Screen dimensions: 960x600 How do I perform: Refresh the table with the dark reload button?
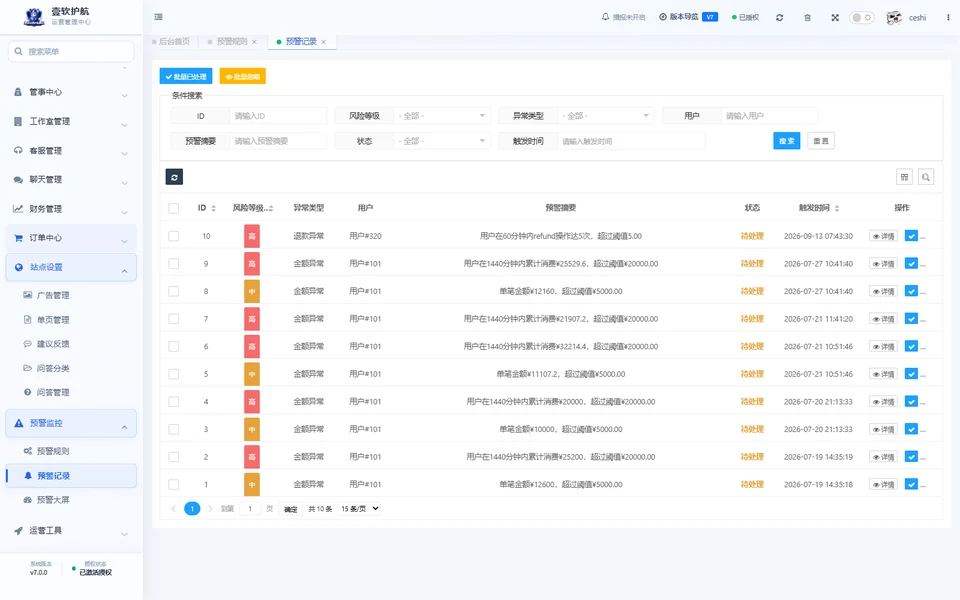coord(174,177)
